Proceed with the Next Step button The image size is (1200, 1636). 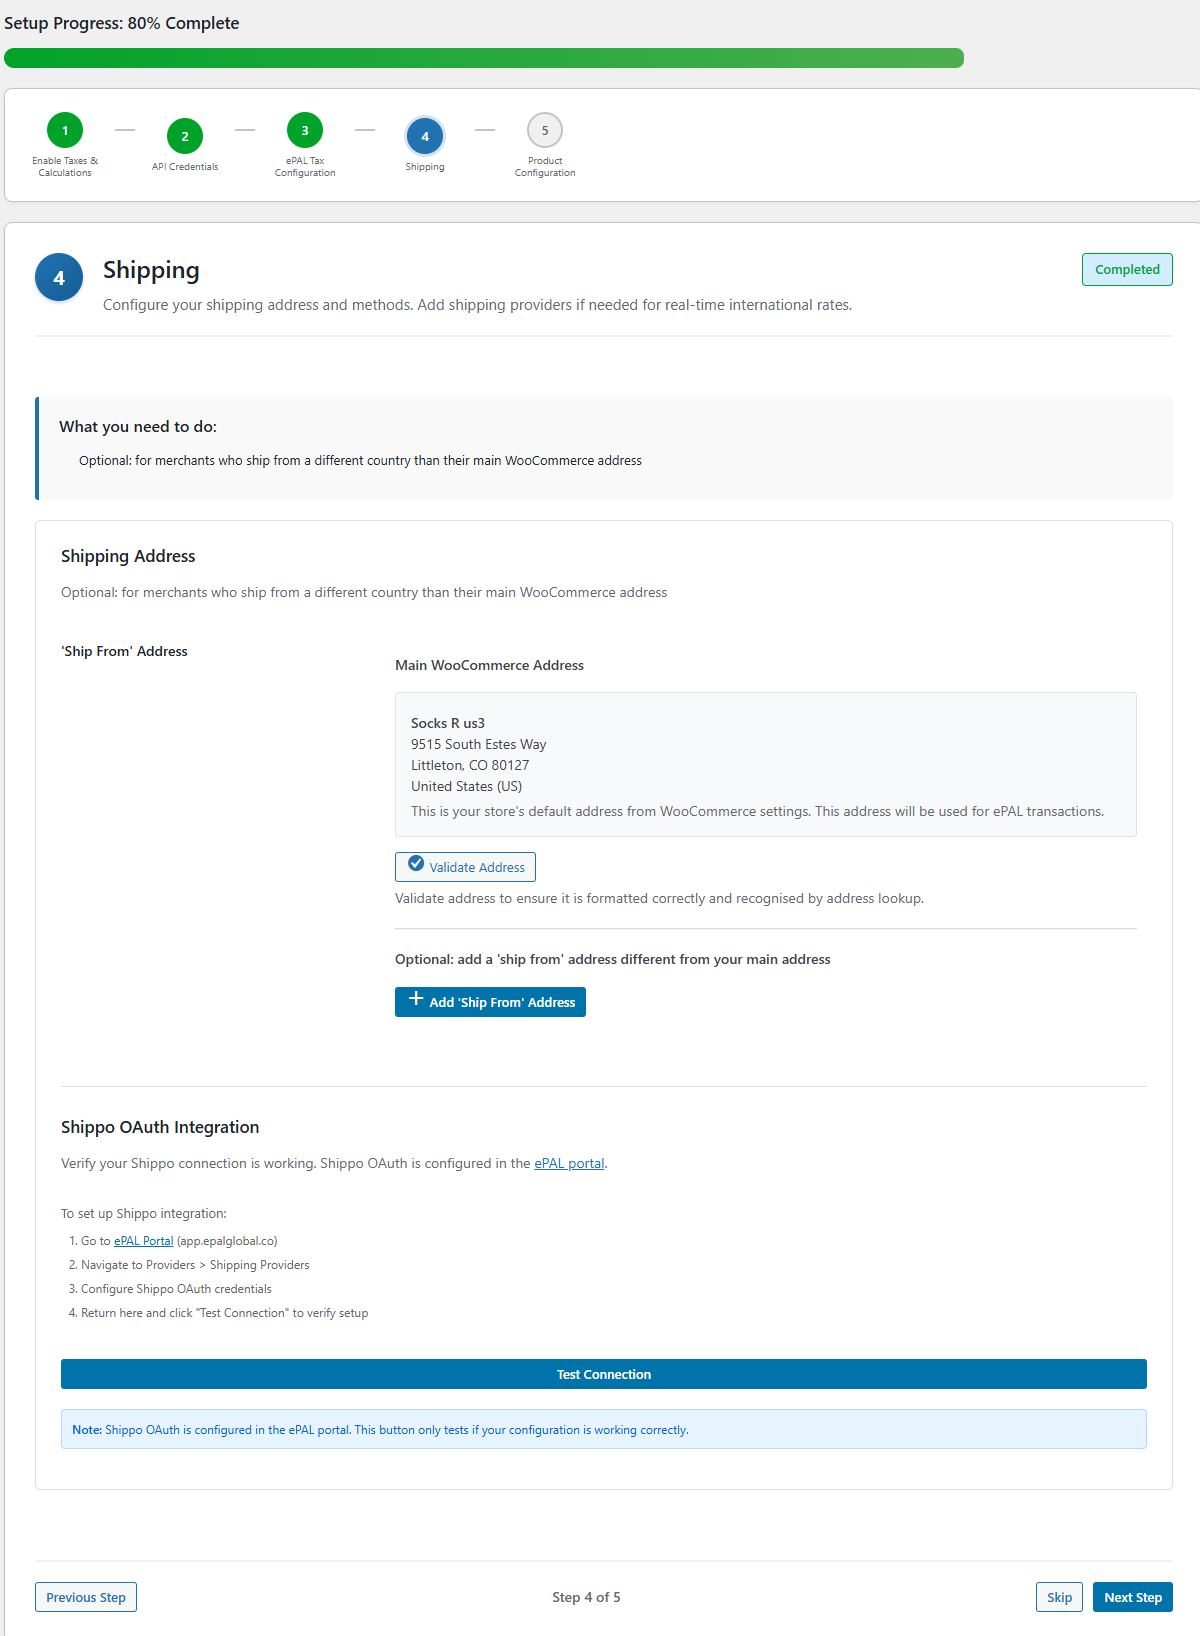(x=1133, y=1597)
